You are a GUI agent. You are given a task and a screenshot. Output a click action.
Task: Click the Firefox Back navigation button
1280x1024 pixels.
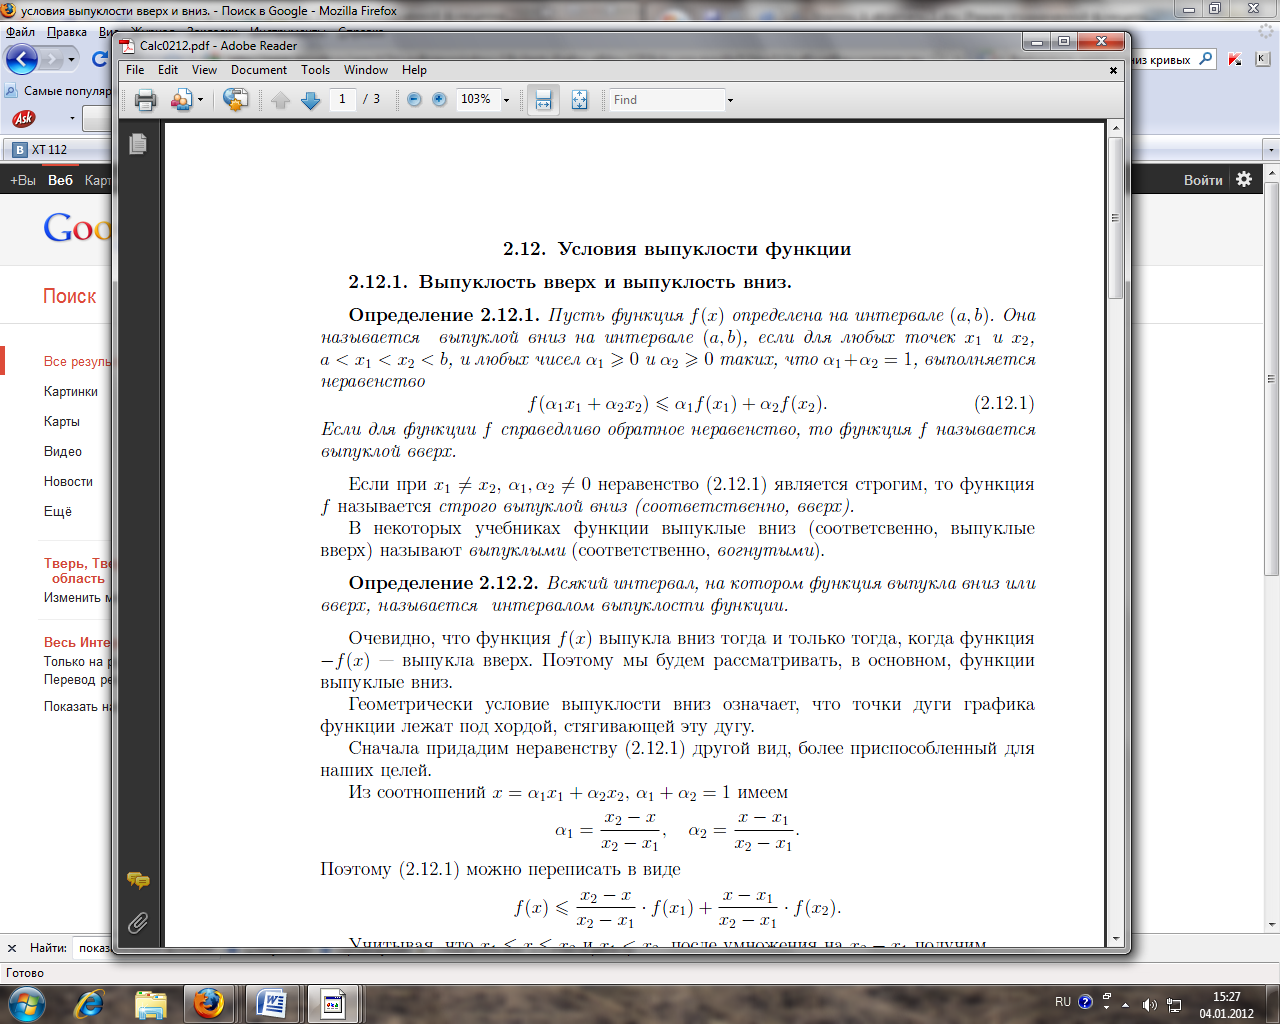point(22,59)
